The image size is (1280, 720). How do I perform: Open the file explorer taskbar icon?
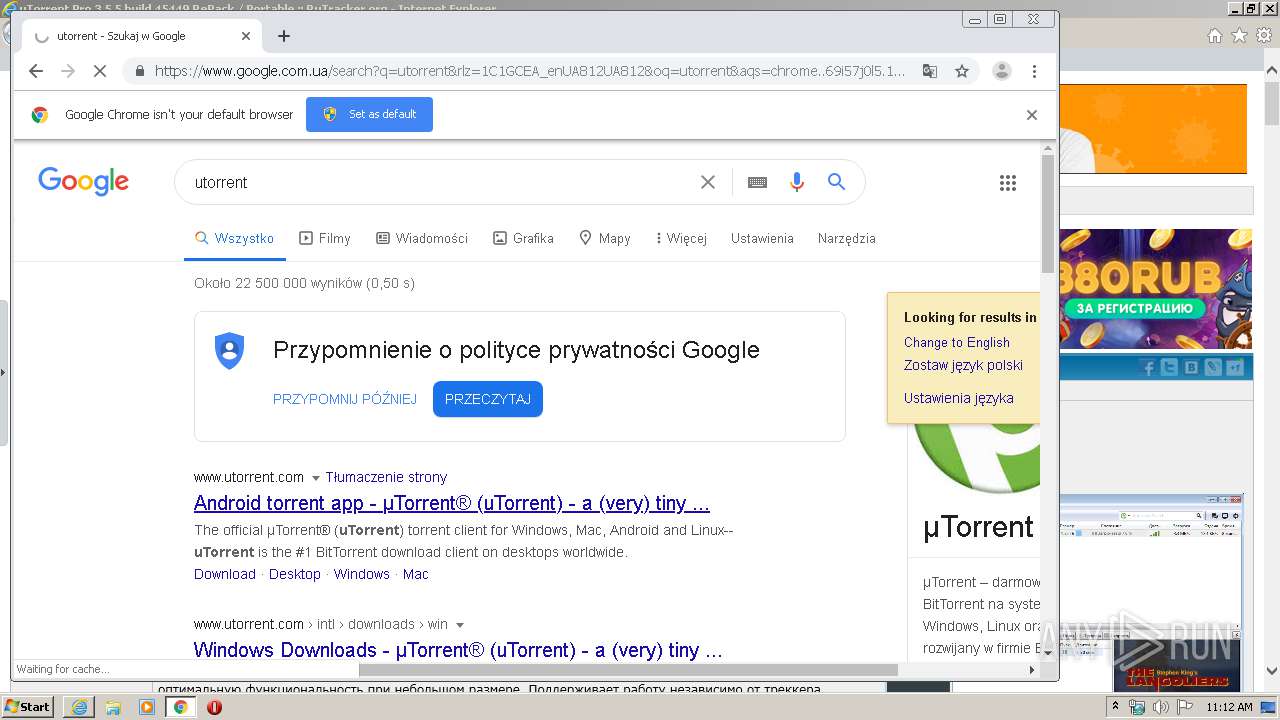click(x=113, y=707)
